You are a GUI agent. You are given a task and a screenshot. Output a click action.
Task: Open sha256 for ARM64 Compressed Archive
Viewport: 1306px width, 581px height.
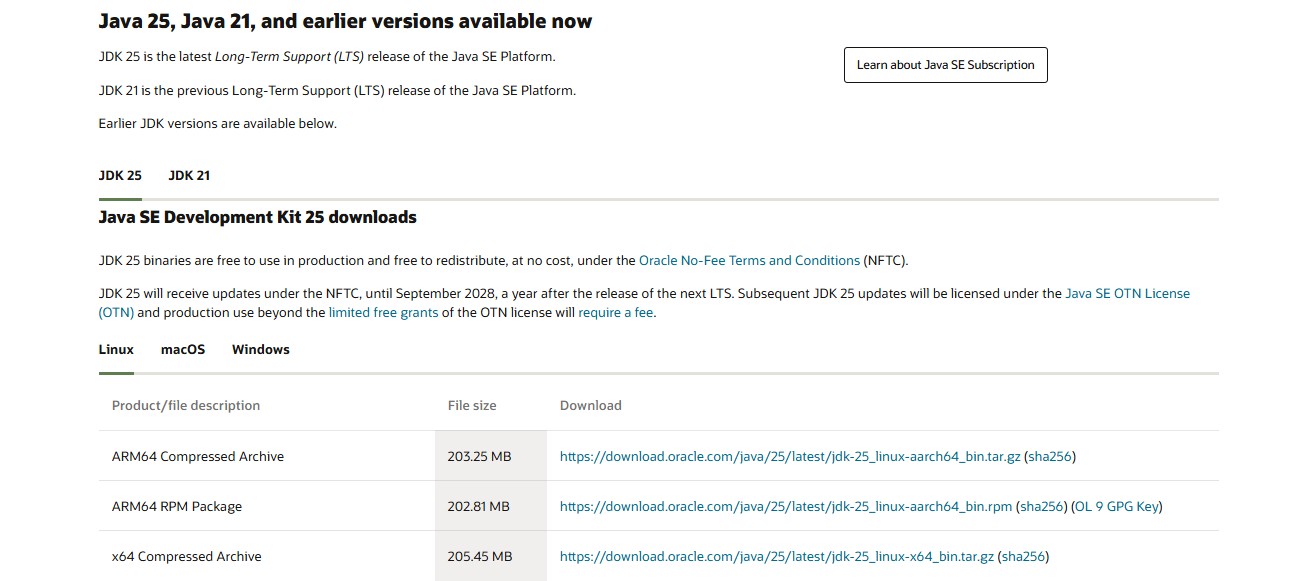1049,457
